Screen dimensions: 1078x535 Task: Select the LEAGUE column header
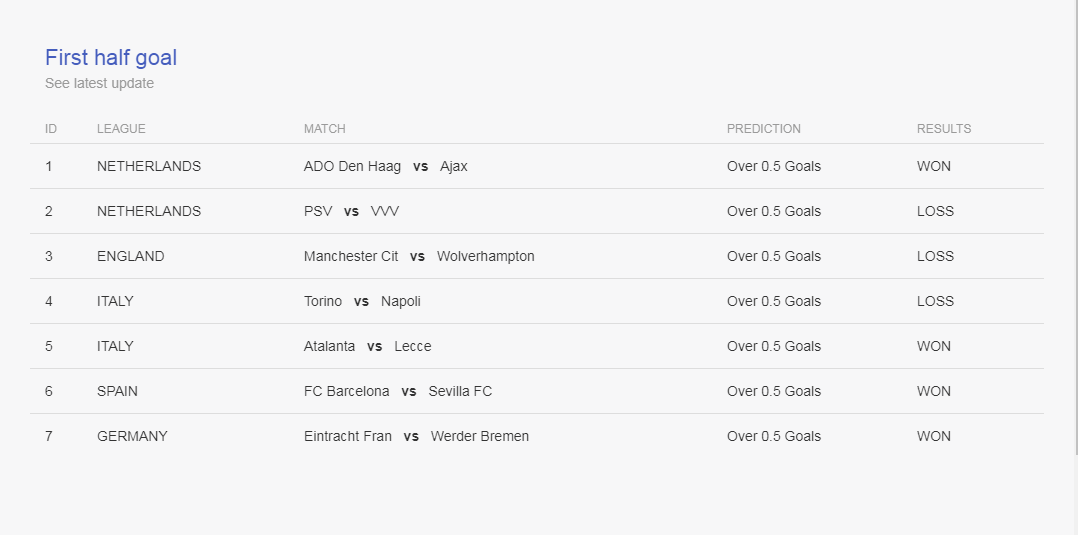click(121, 129)
